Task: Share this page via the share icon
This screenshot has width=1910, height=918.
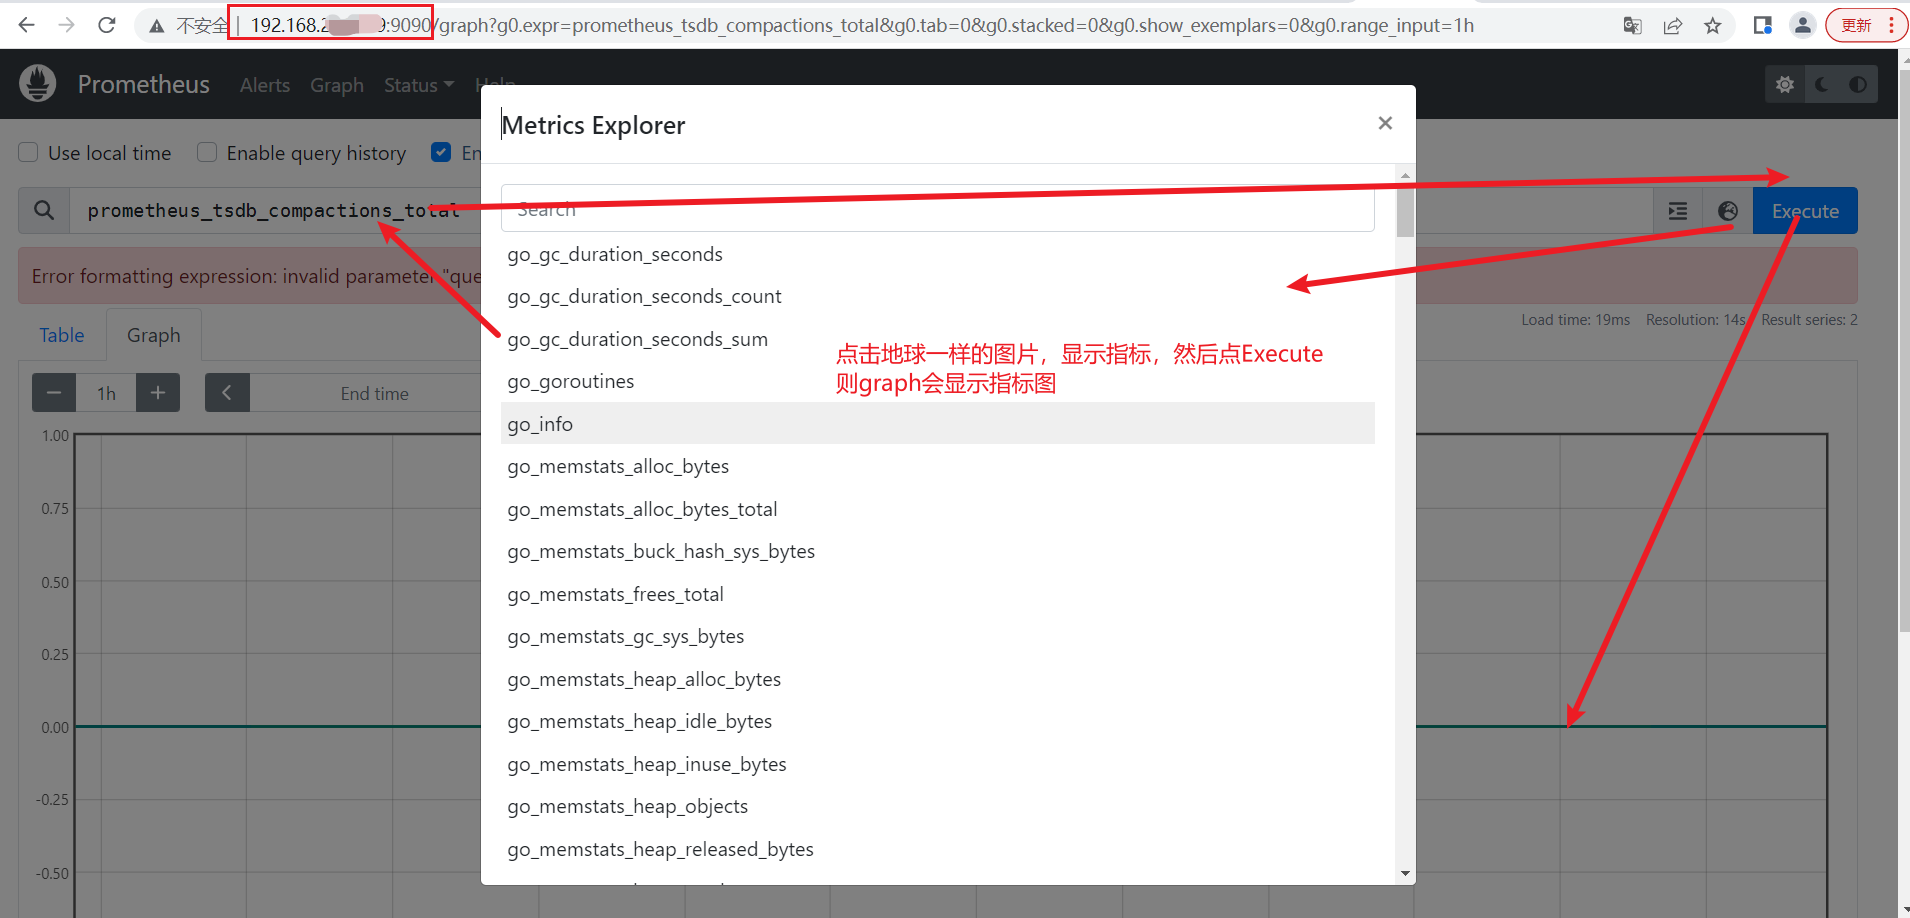Action: [x=1673, y=26]
